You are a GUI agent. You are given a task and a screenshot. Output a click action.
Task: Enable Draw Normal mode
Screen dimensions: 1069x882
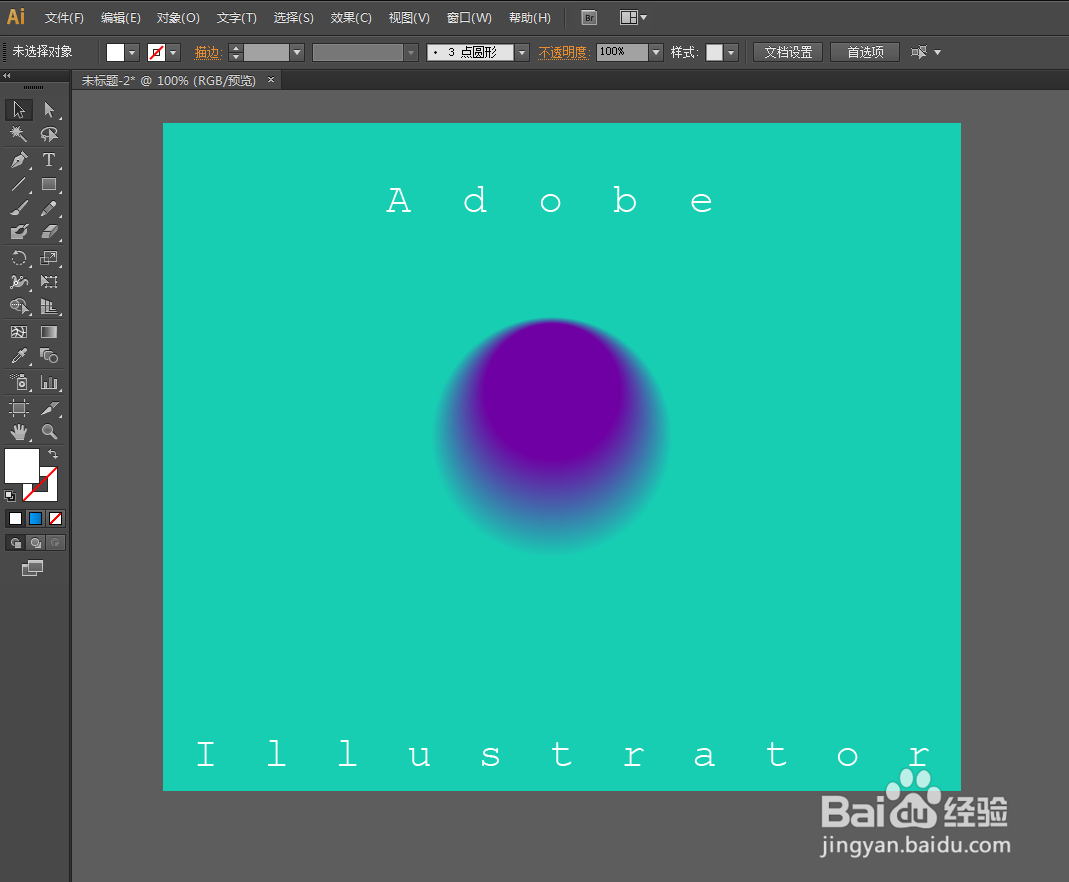pos(15,543)
